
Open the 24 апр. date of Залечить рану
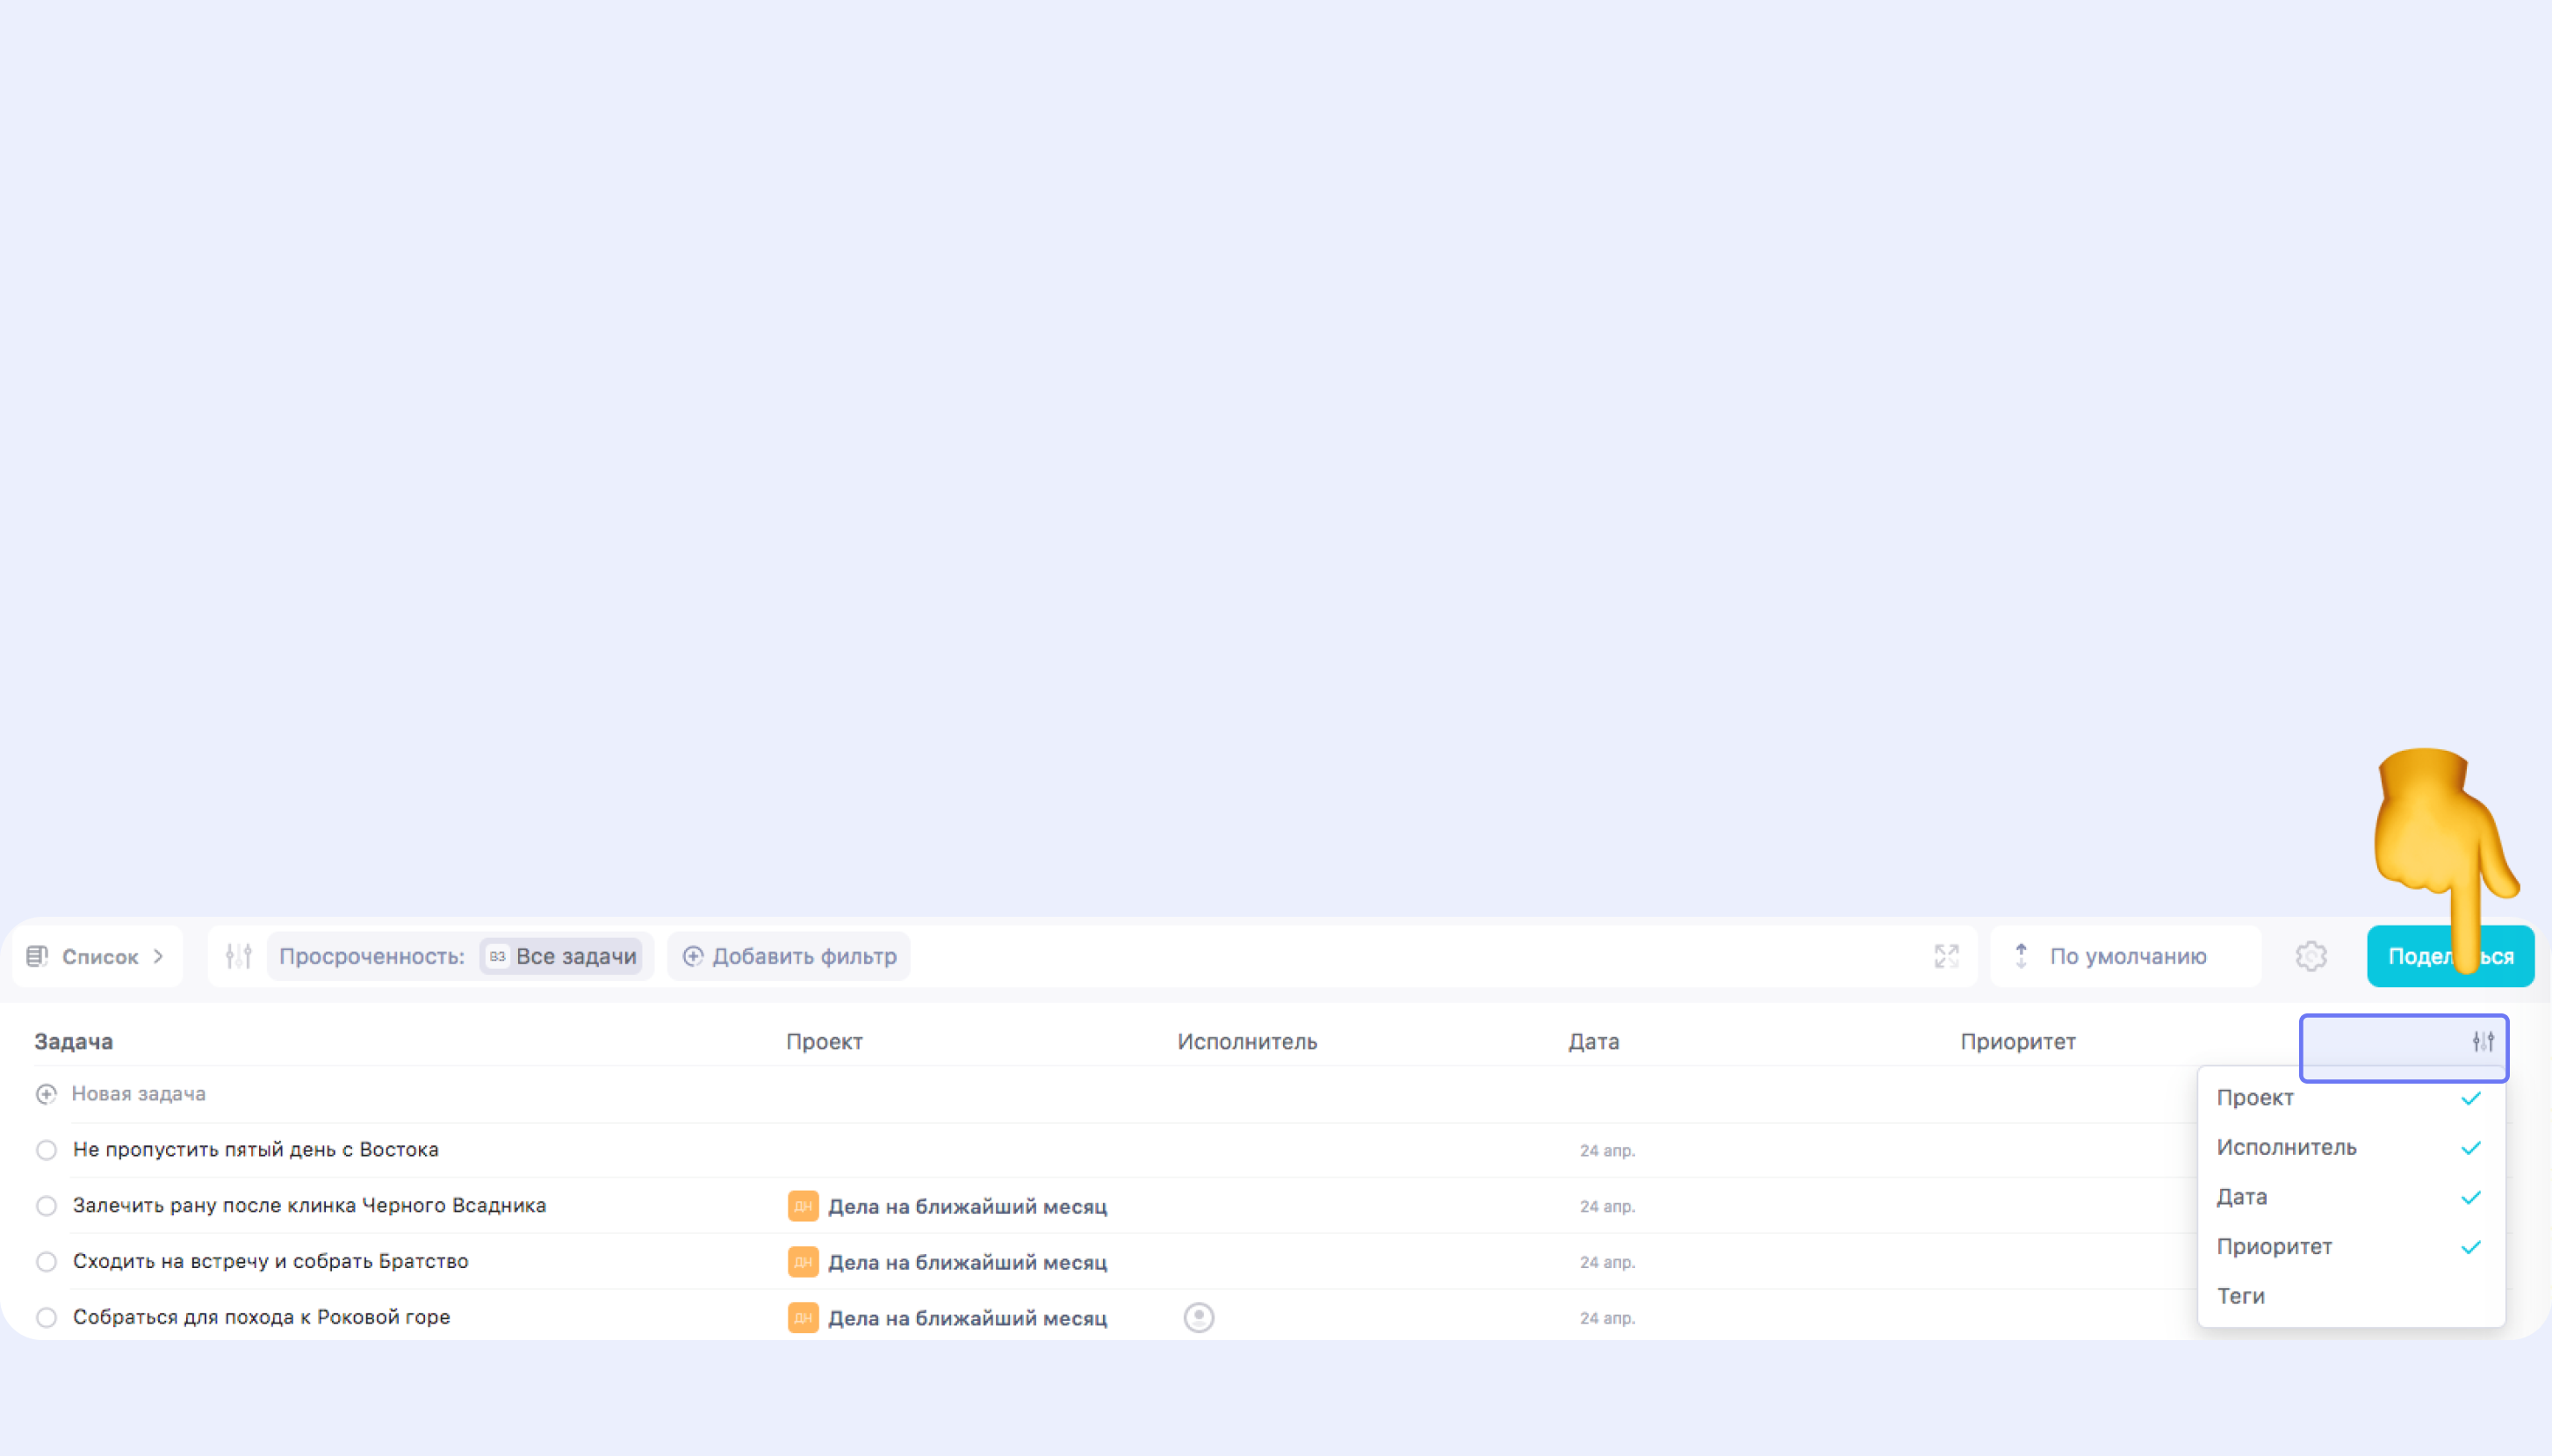1607,1206
